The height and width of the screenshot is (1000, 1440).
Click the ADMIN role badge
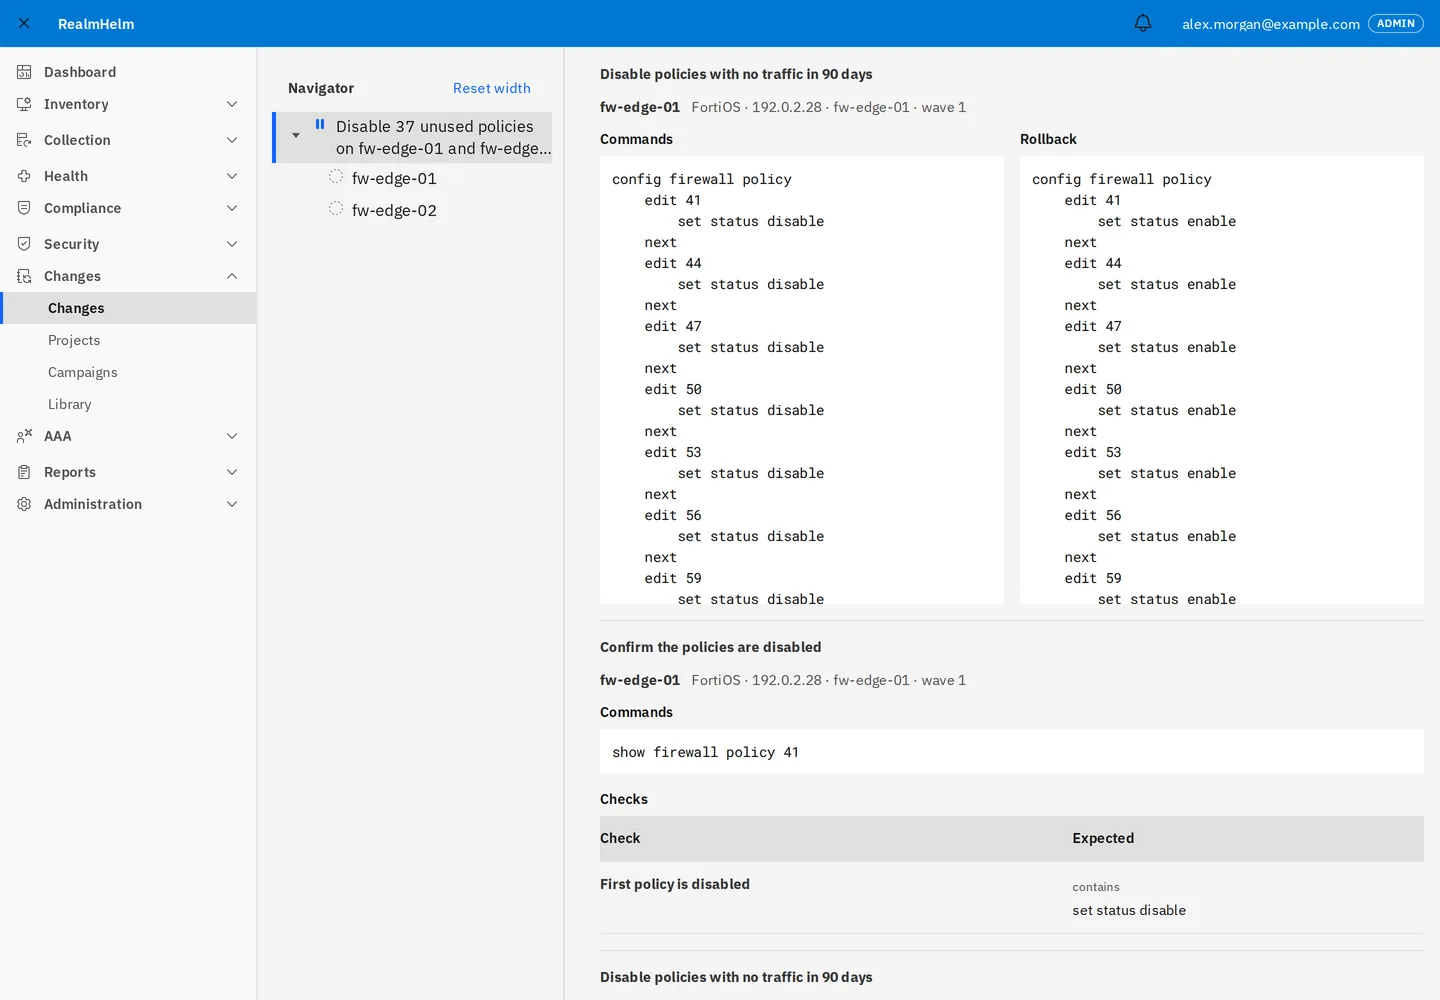[1395, 23]
